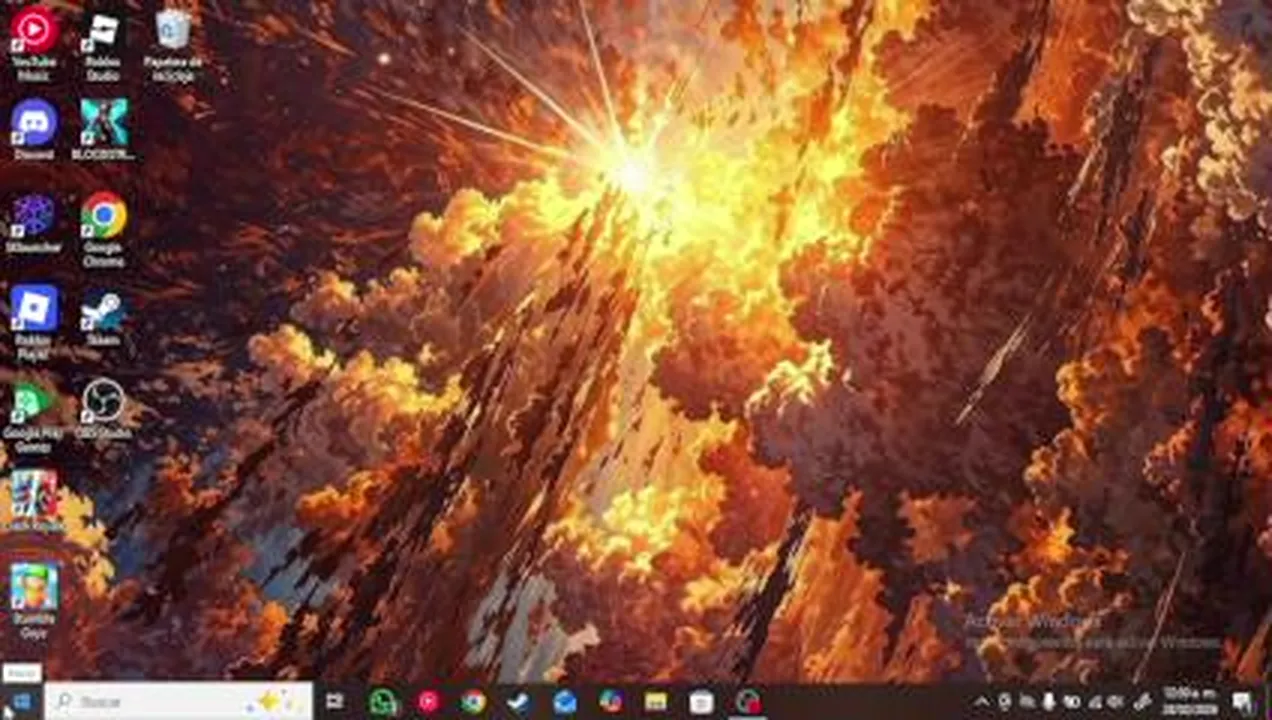
Task: Open File Explorer from the taskbar
Action: [655, 702]
